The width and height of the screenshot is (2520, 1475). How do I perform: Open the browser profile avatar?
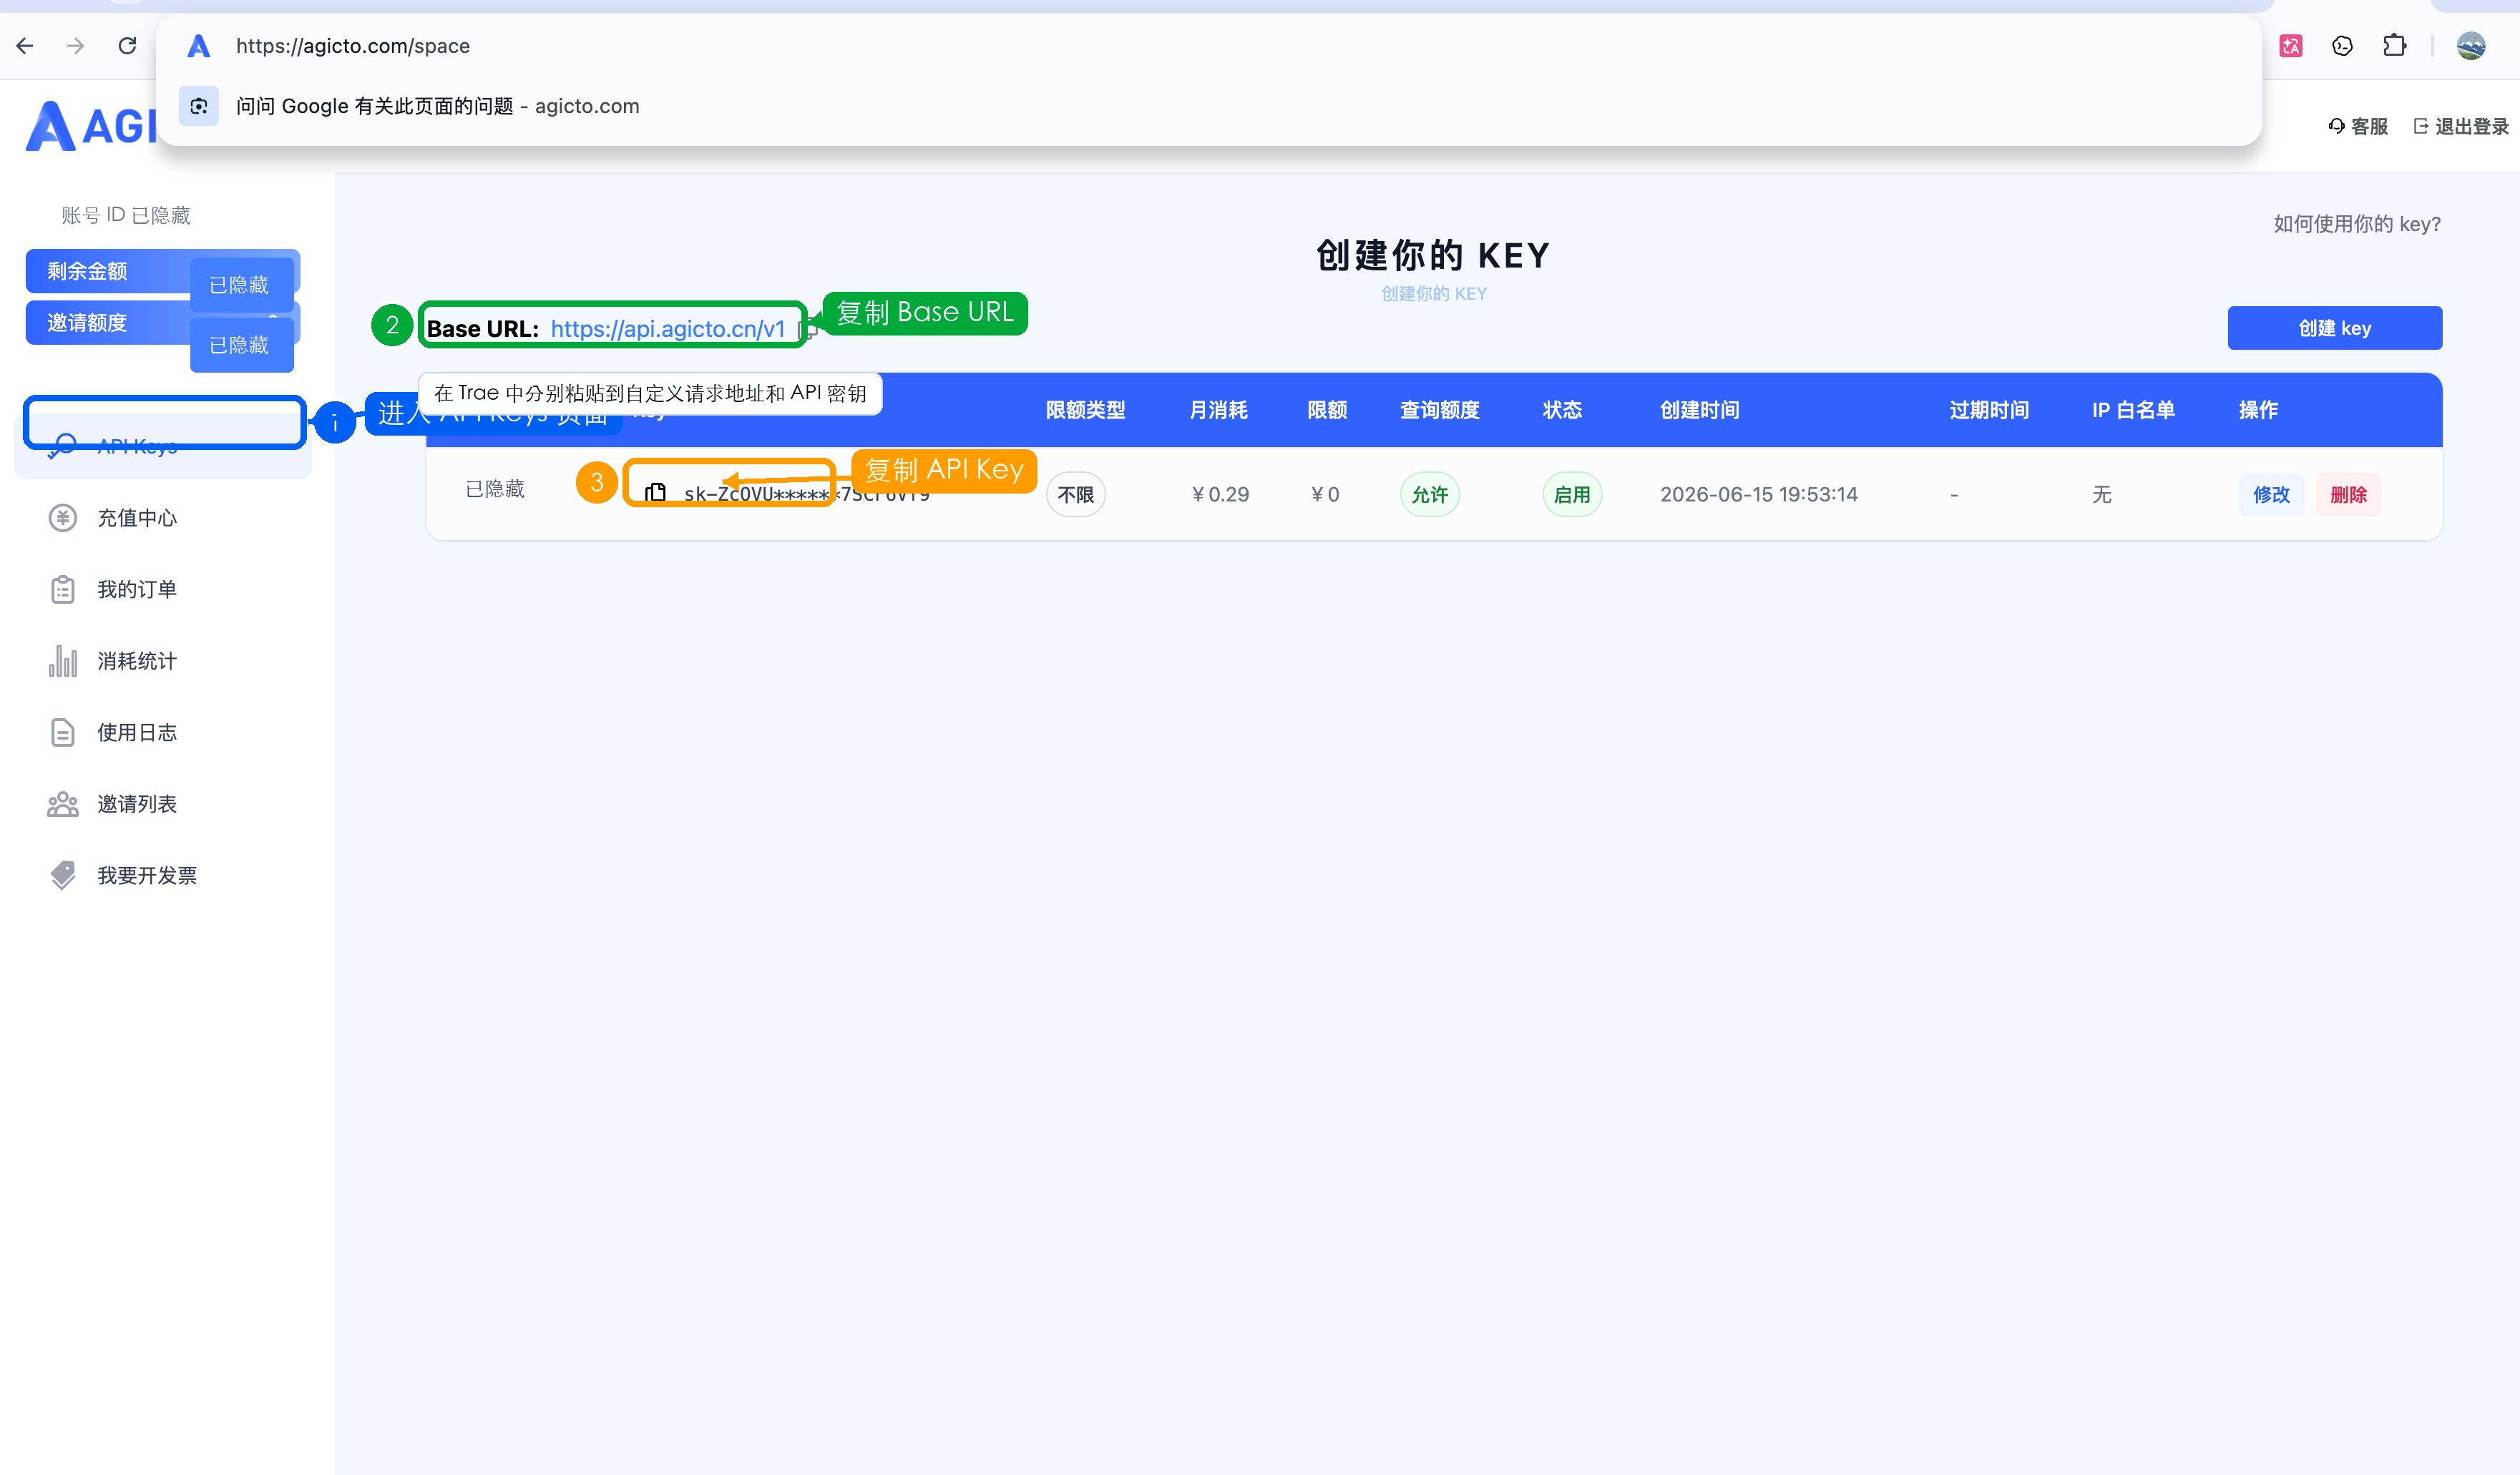coord(2471,46)
